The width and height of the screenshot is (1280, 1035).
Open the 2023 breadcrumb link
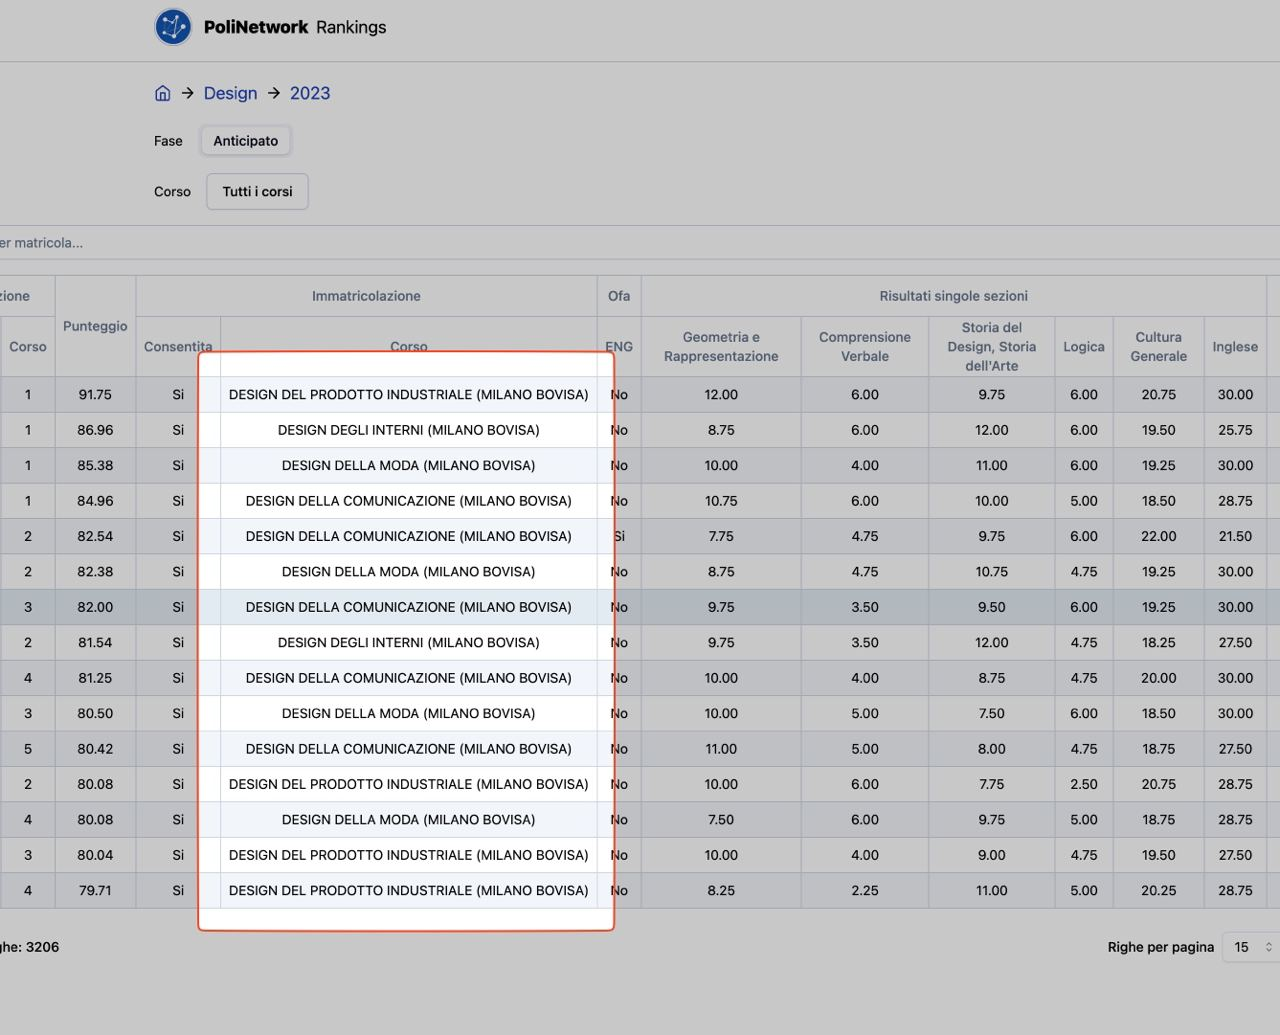click(309, 93)
